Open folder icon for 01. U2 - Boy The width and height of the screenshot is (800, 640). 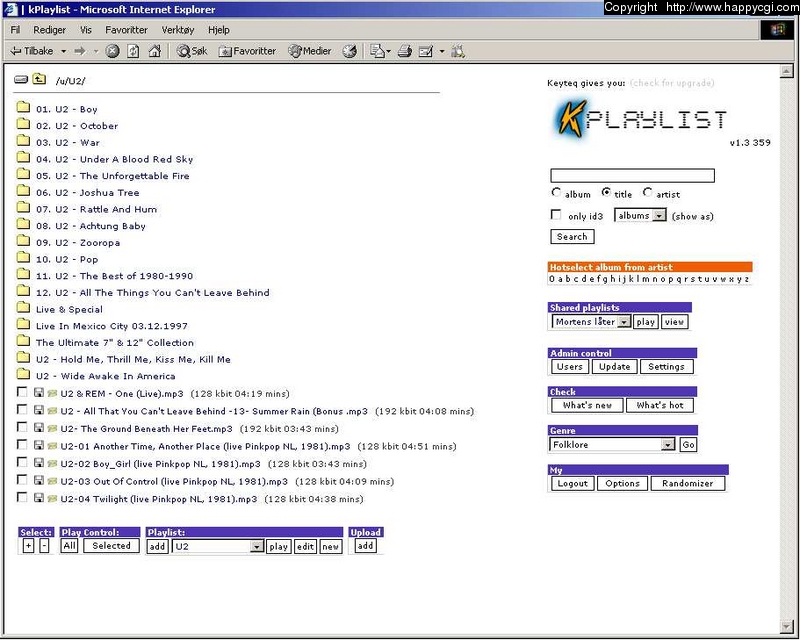point(23,107)
